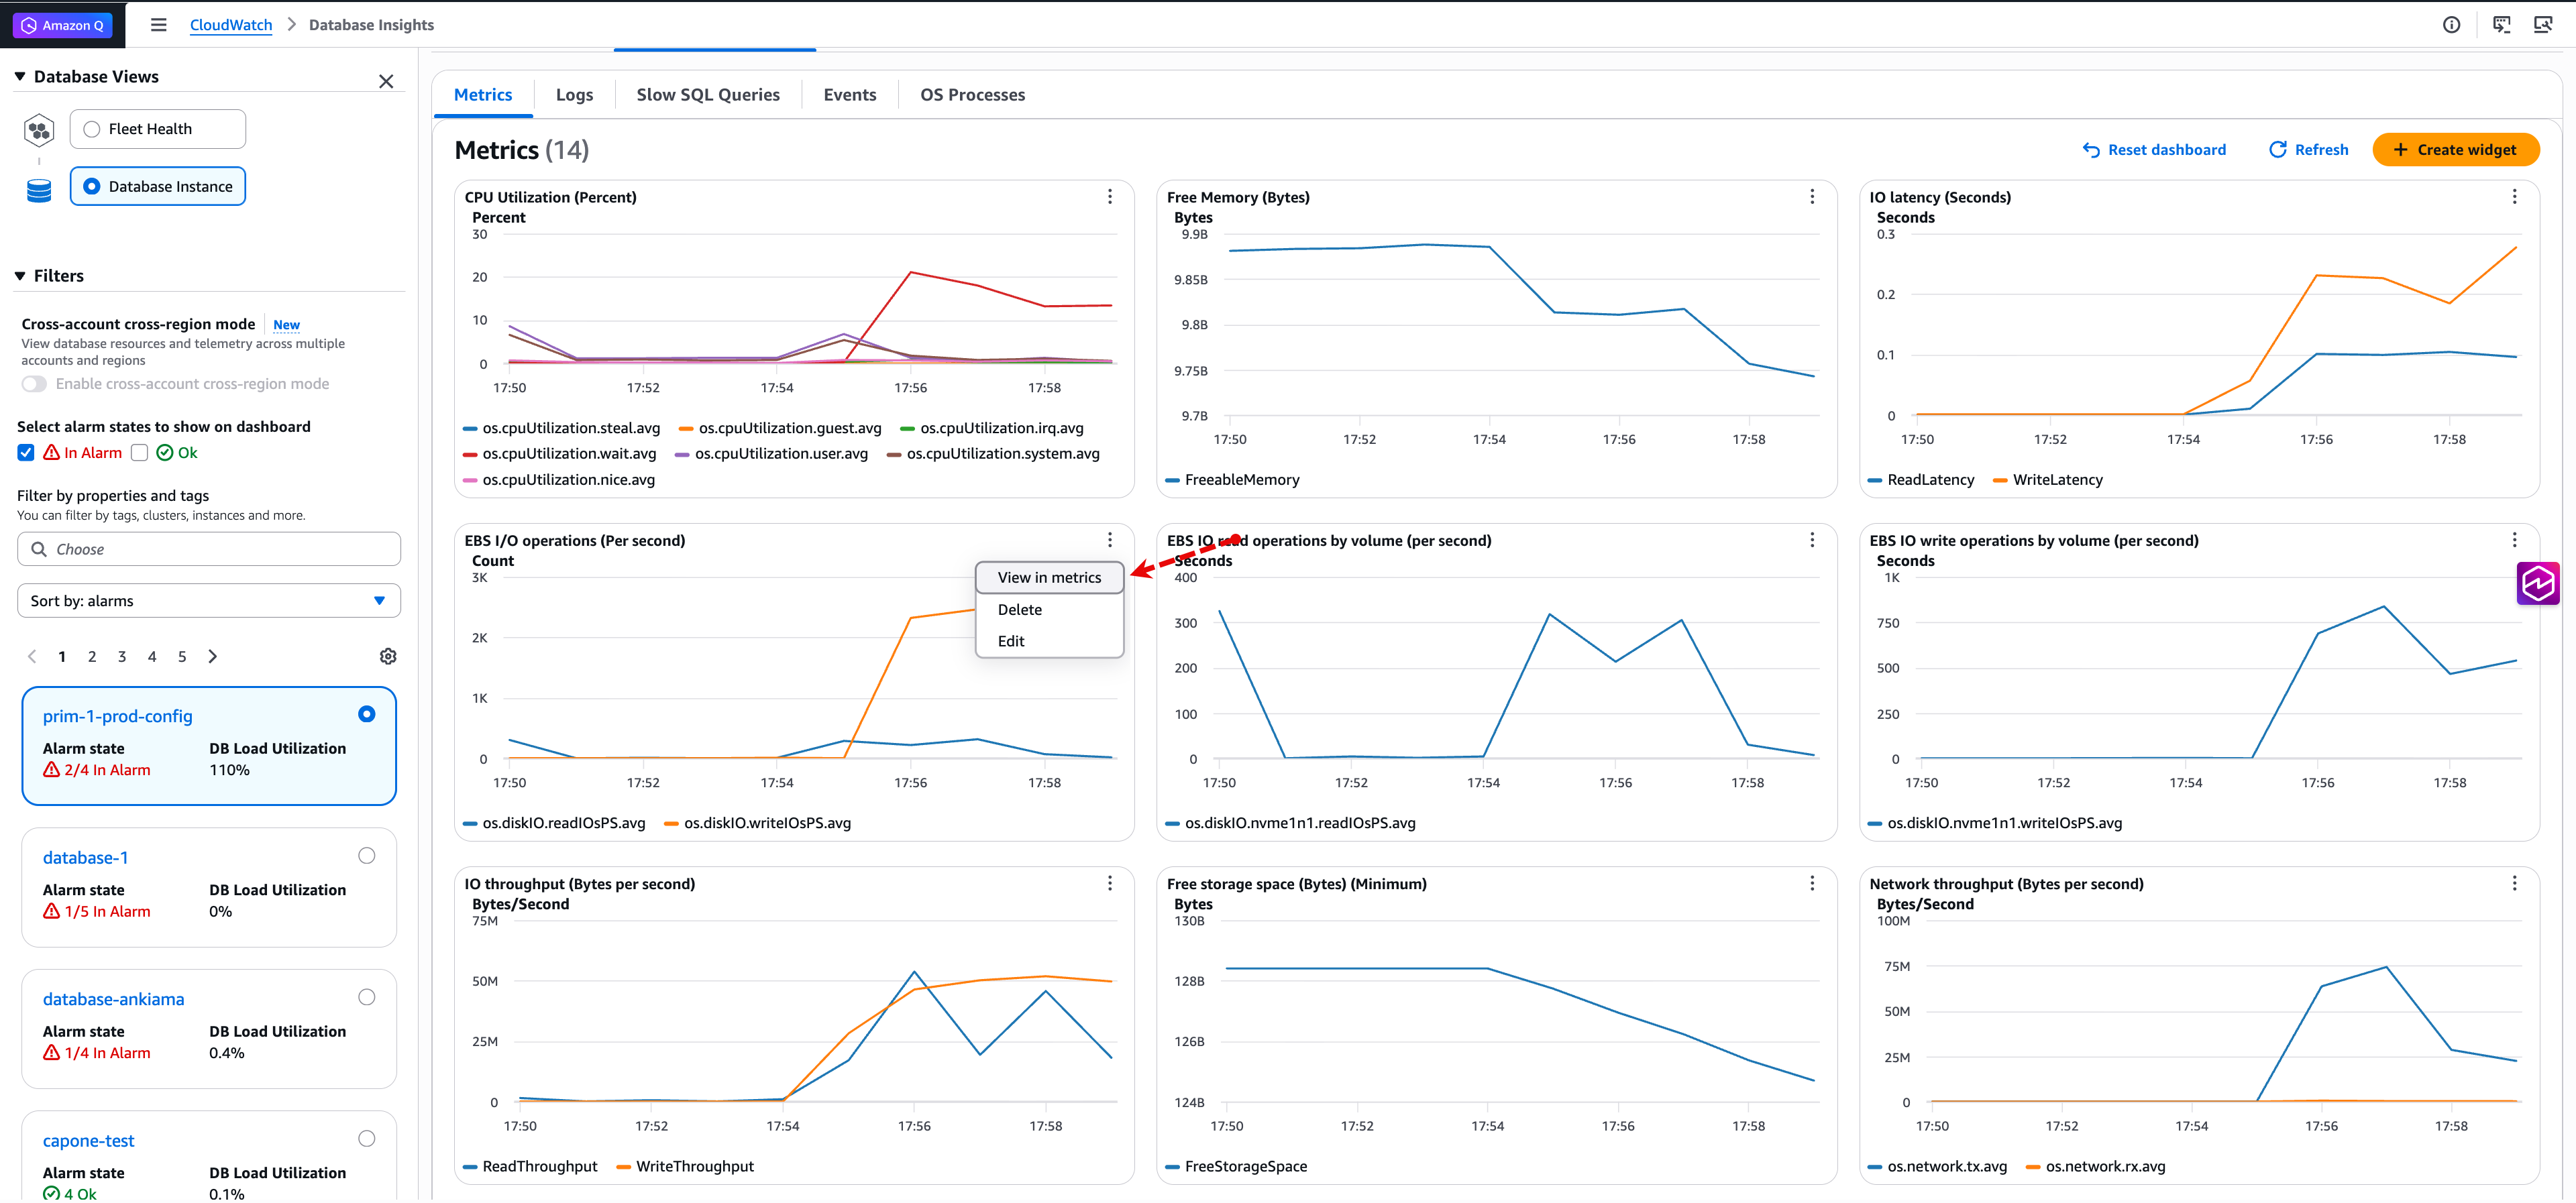This screenshot has width=2576, height=1203.
Task: Click the Create widget button
Action: 2455,150
